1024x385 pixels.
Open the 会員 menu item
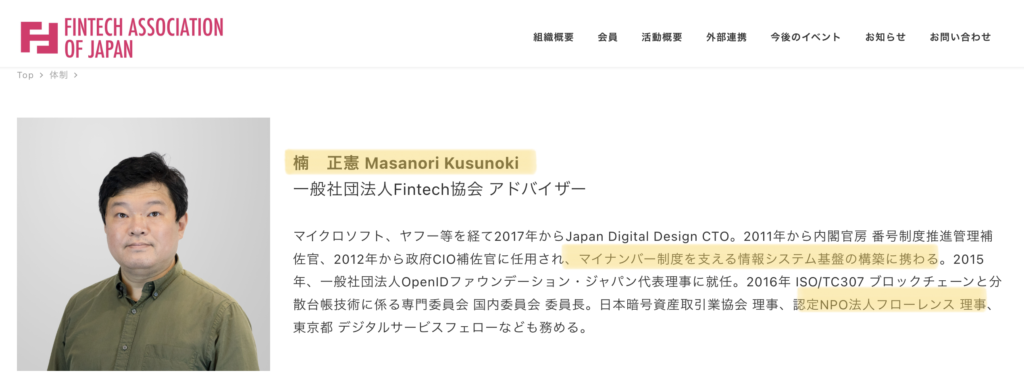click(x=607, y=37)
